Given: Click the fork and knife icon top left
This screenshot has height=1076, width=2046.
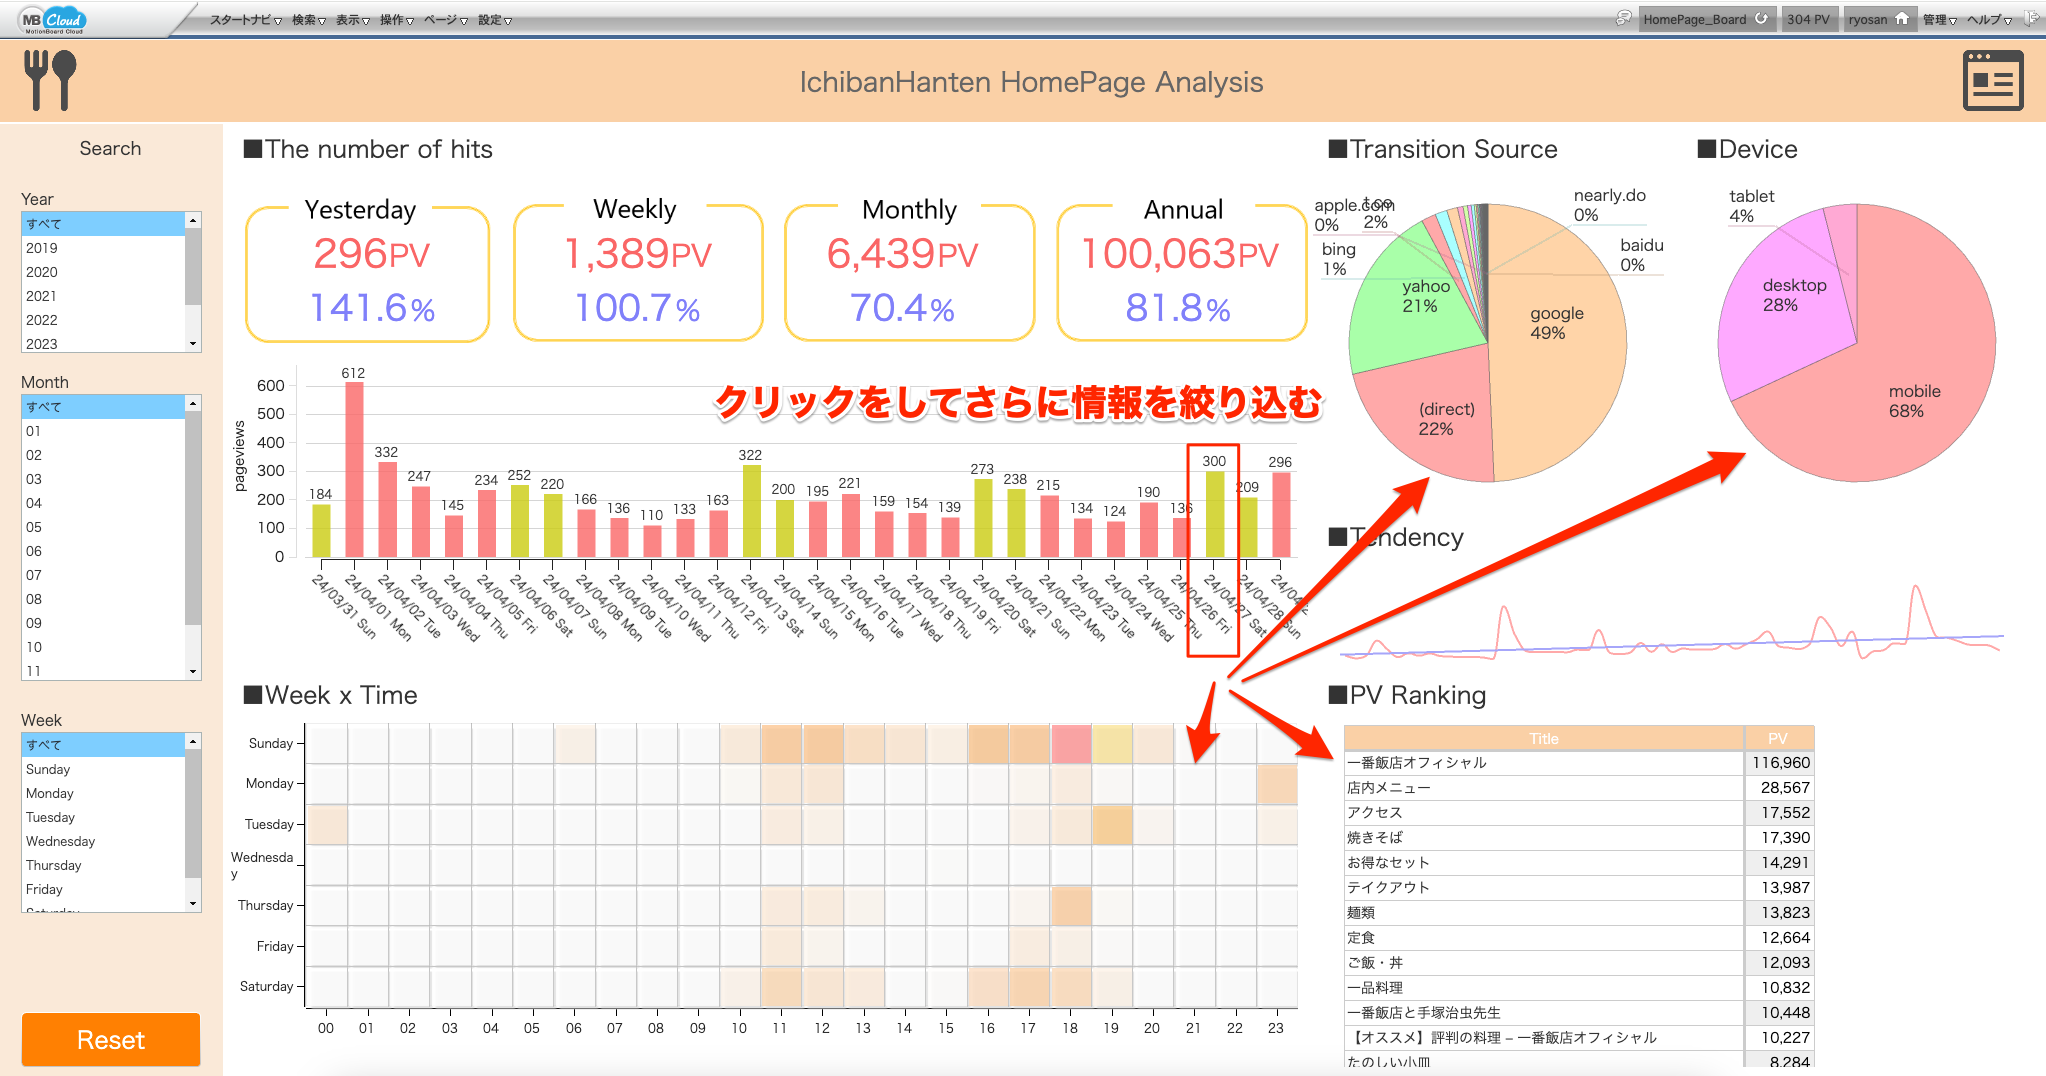Looking at the screenshot, I should click(x=50, y=80).
